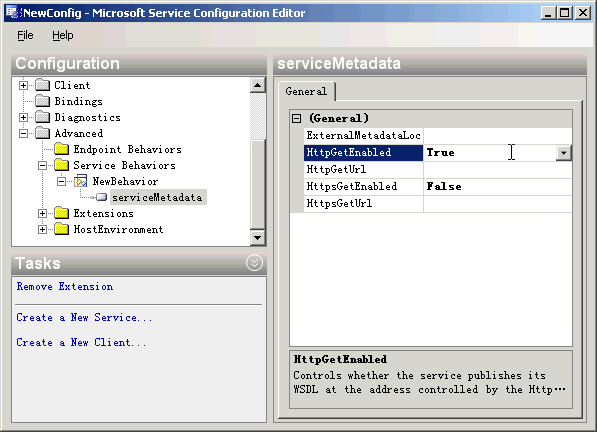Click the HttpGetUrl value field
Image resolution: width=597 pixels, height=432 pixels.
click(498, 169)
